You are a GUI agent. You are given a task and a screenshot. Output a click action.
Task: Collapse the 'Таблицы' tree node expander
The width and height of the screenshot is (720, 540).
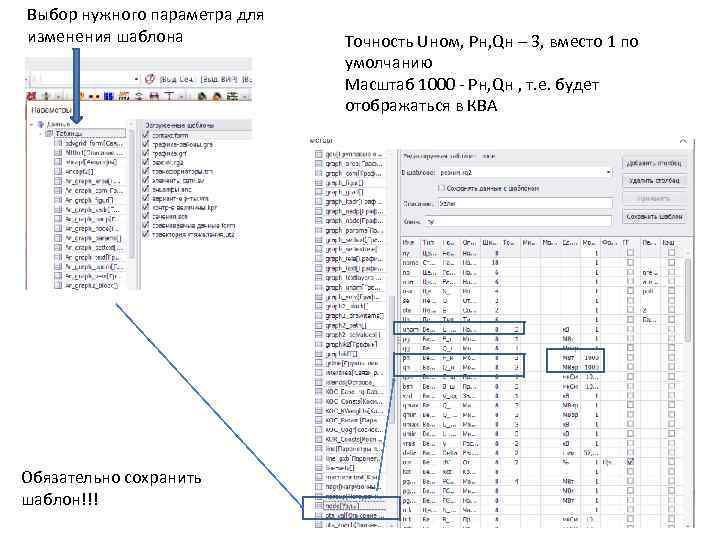pyautogui.click(x=41, y=134)
